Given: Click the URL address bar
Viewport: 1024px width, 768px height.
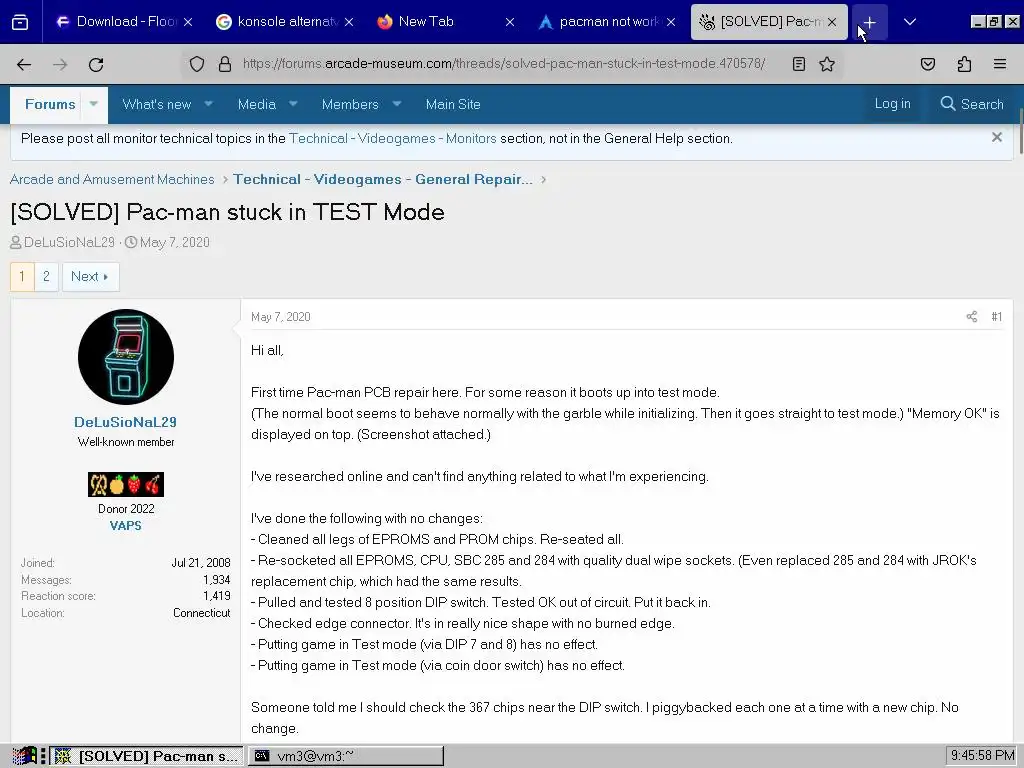Looking at the screenshot, I should click(504, 64).
